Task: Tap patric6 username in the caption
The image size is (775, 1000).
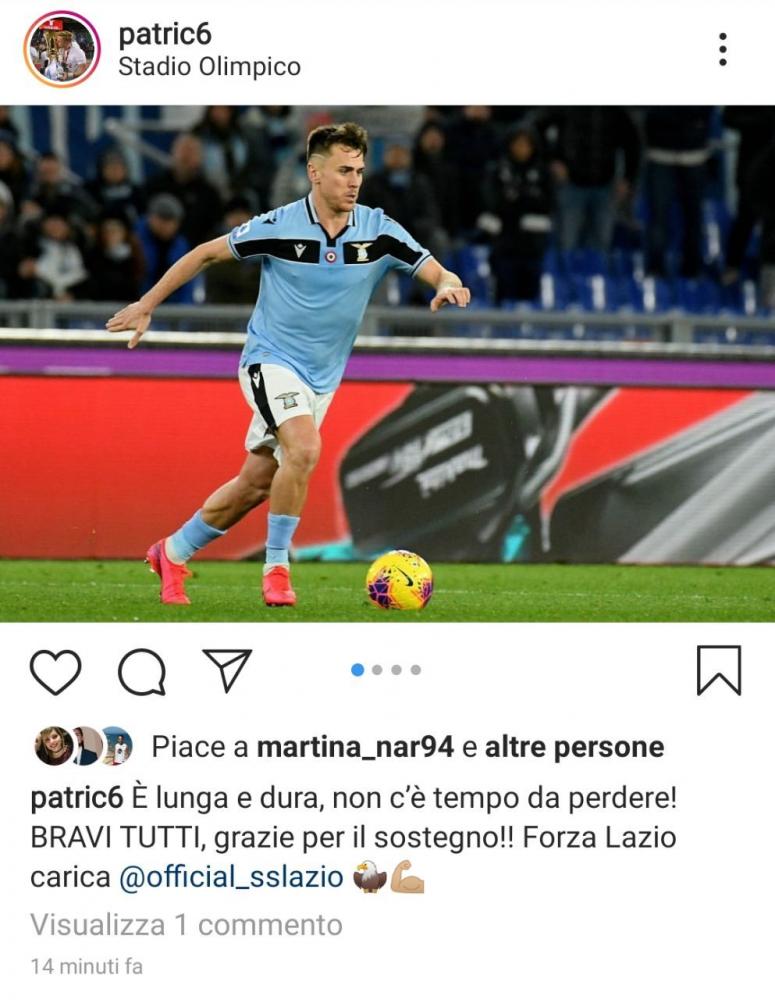Action: [77, 798]
